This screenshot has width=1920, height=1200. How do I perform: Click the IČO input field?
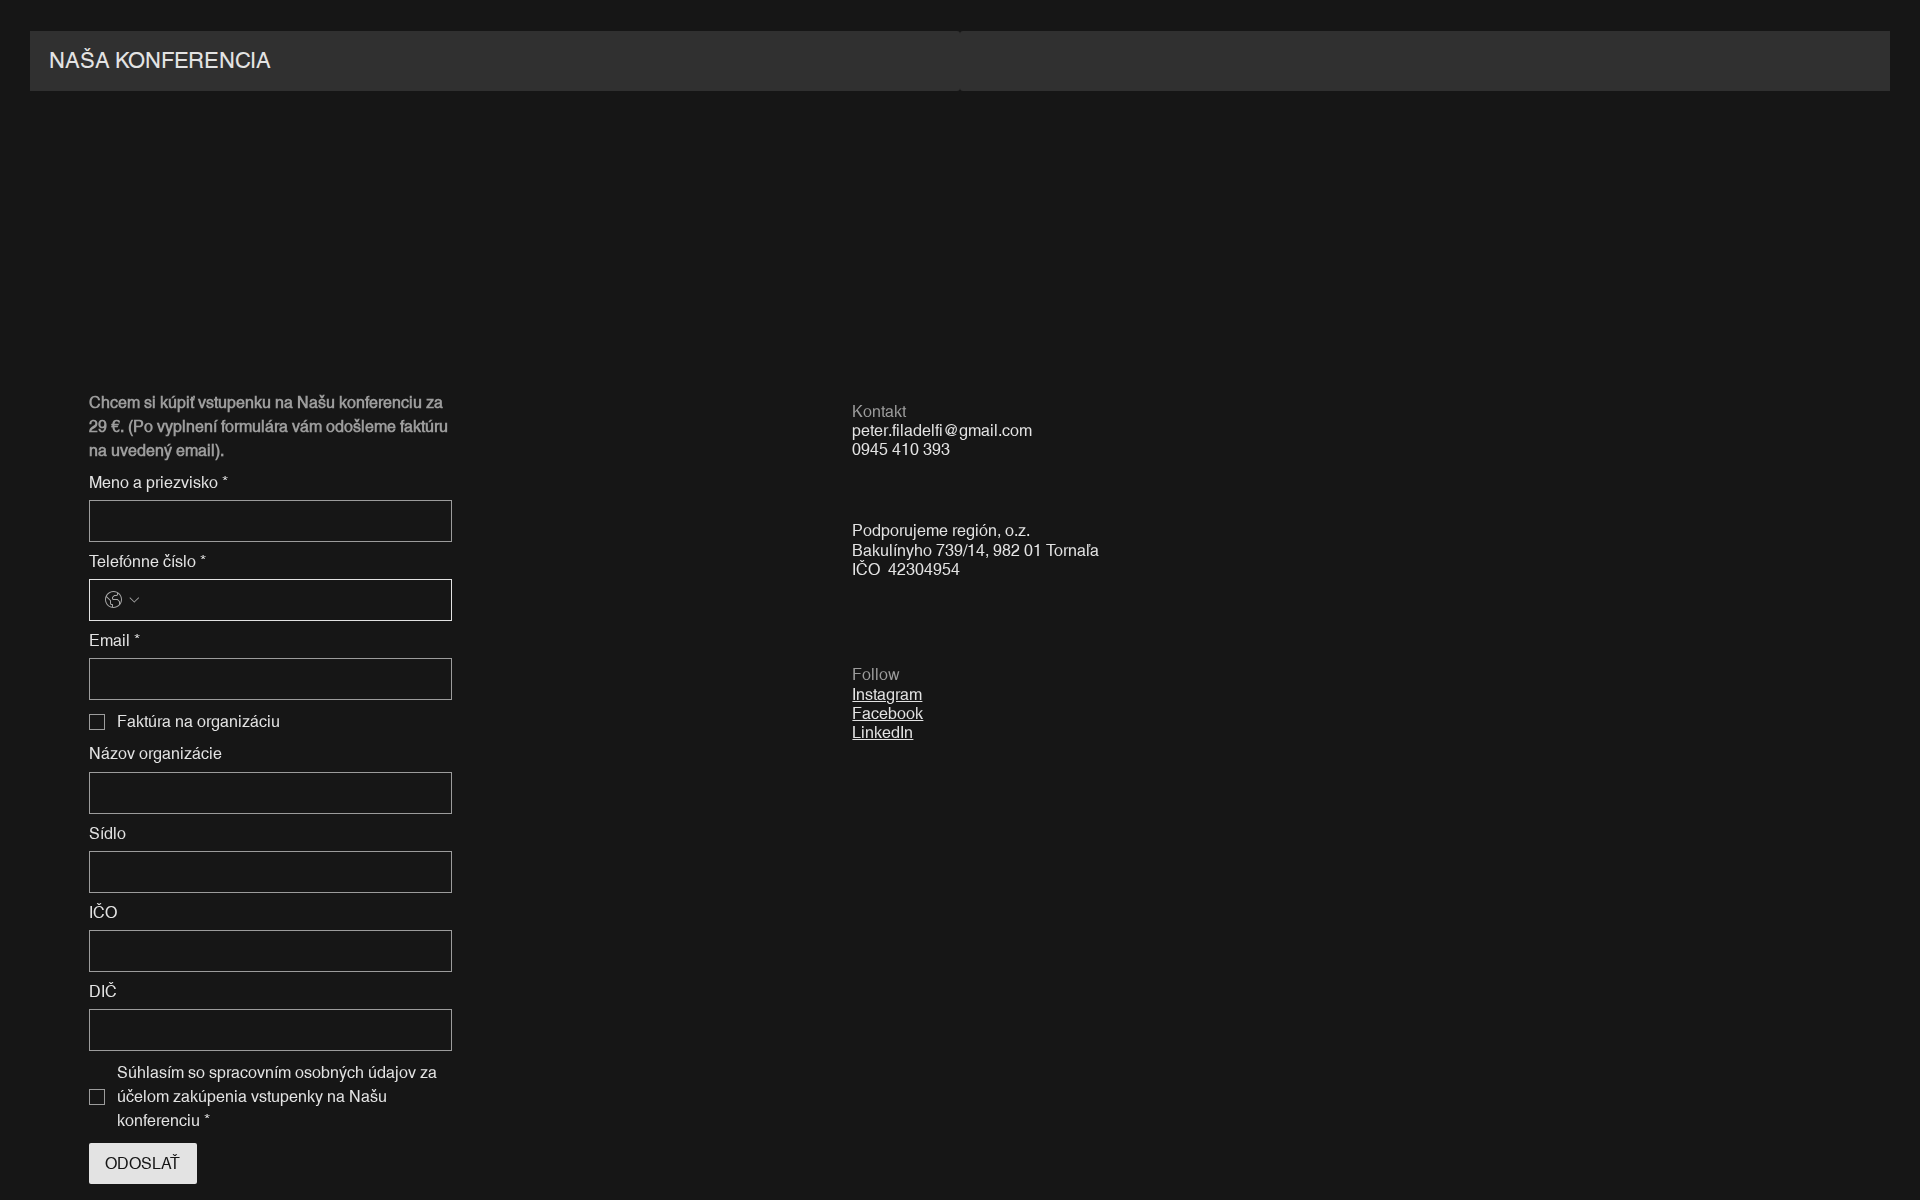pyautogui.click(x=270, y=950)
